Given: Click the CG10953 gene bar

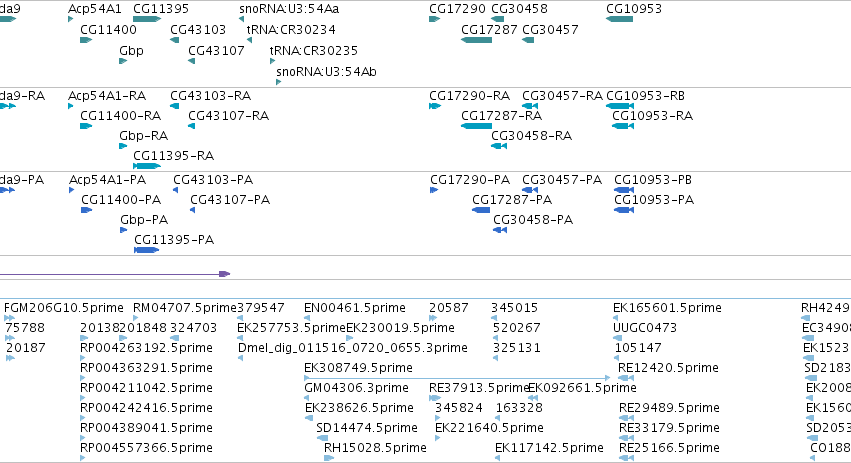Looking at the screenshot, I should [619, 19].
